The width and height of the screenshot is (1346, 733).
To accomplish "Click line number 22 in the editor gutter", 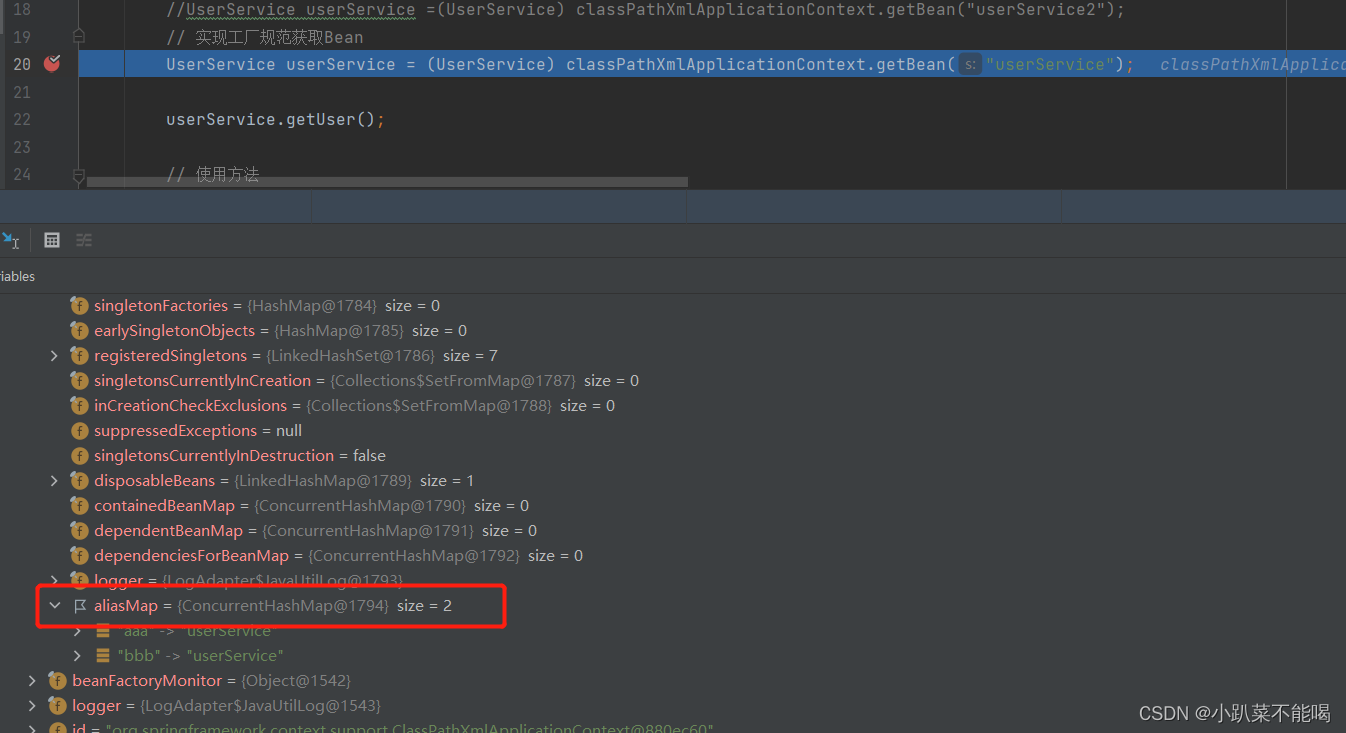I will click(21, 119).
